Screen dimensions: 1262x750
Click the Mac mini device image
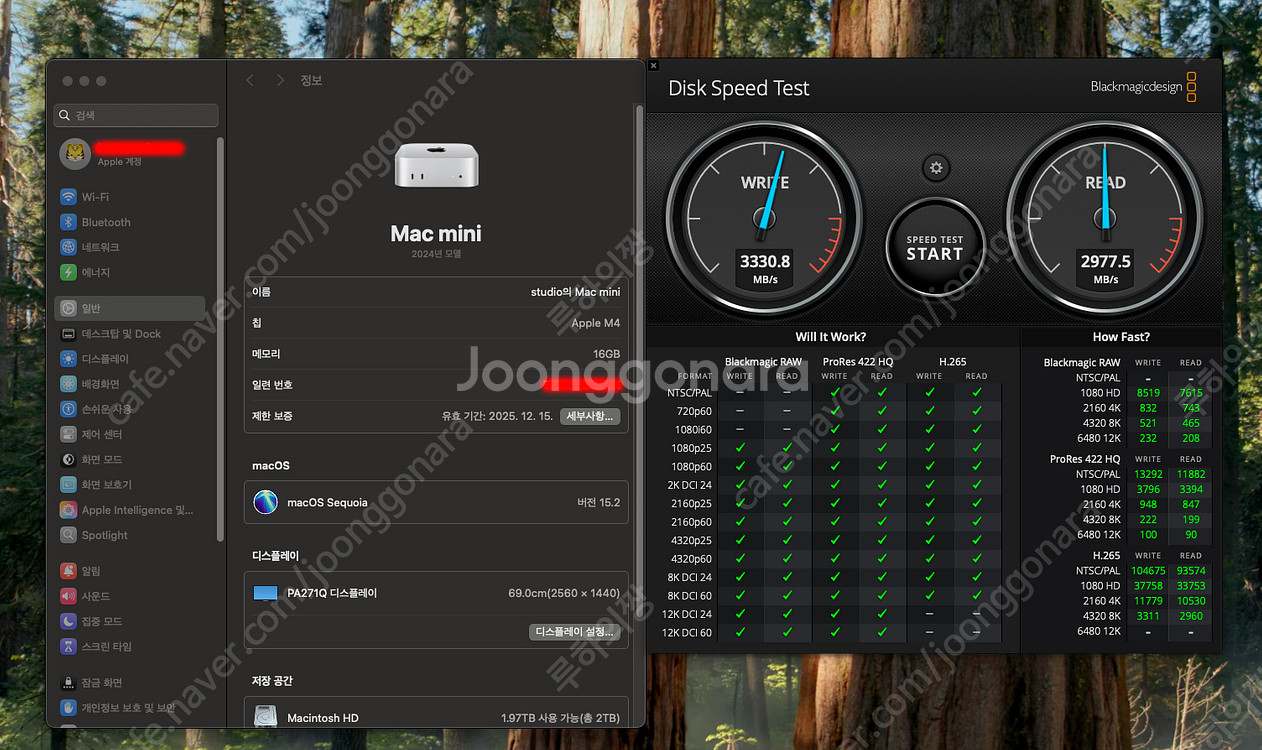coord(436,164)
